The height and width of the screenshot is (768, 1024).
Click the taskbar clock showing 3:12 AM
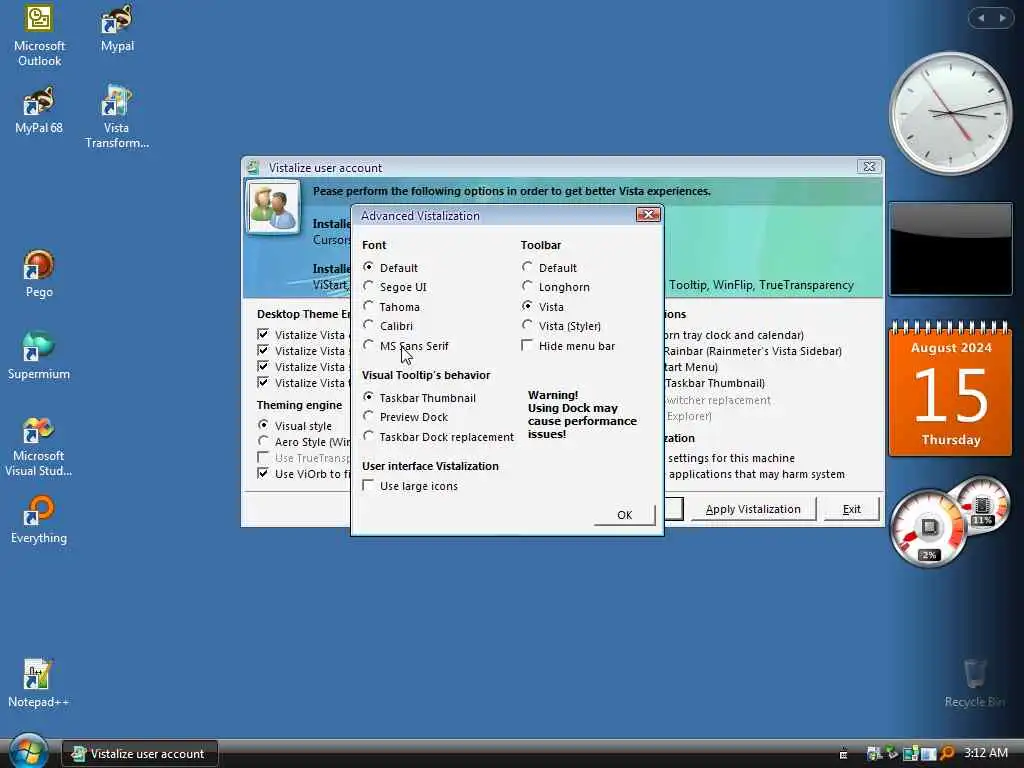(986, 752)
